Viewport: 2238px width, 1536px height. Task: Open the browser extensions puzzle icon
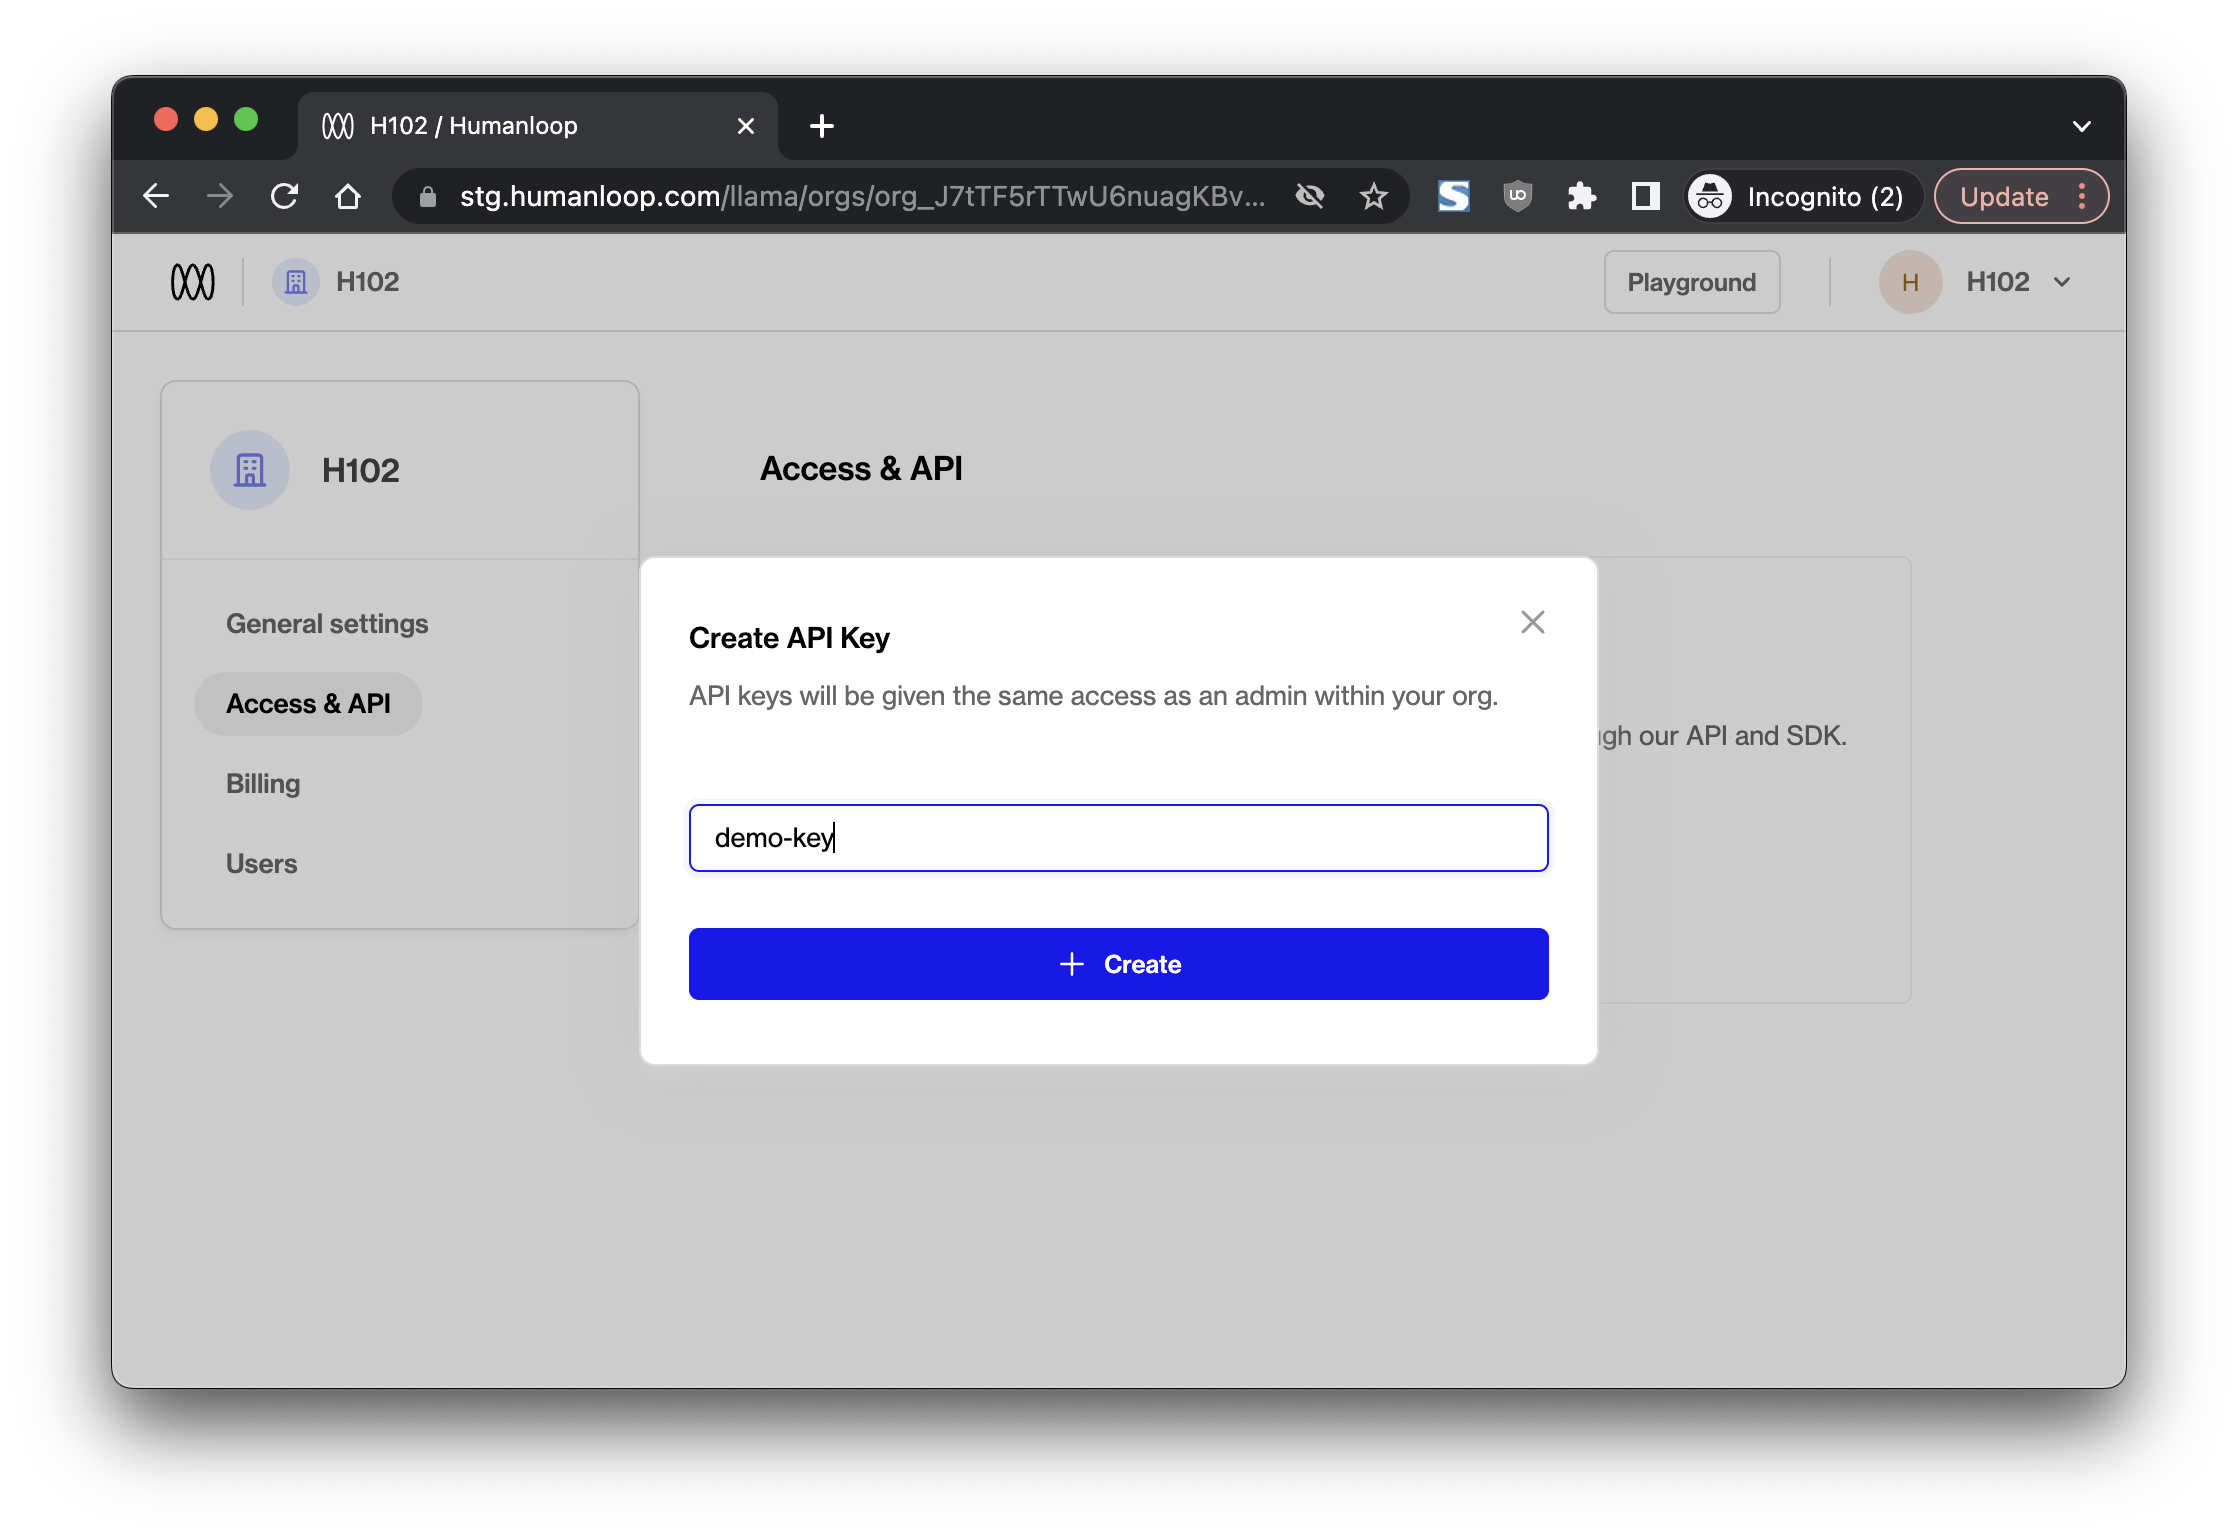tap(1581, 196)
